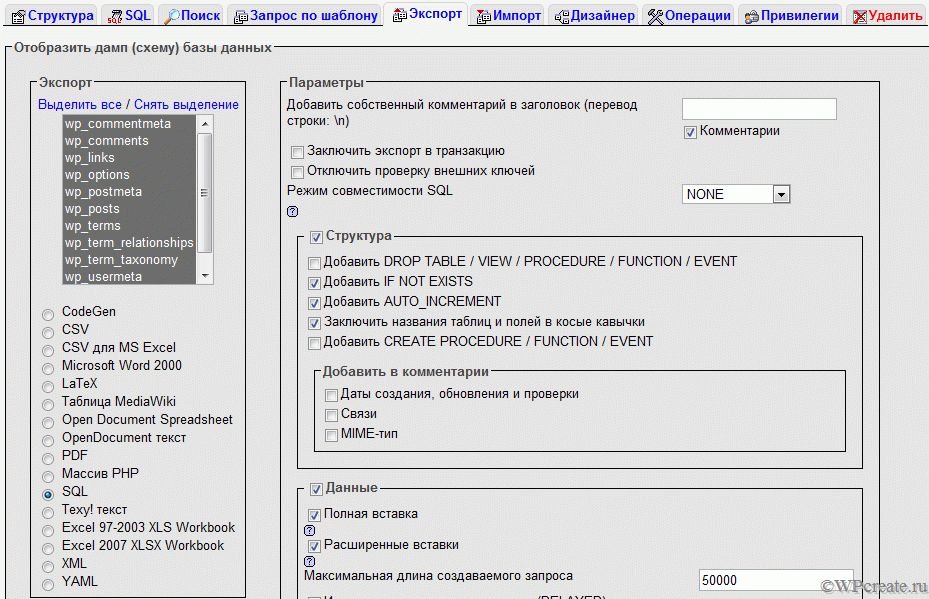Select the PDF export format
929x599 pixels.
tap(48, 459)
